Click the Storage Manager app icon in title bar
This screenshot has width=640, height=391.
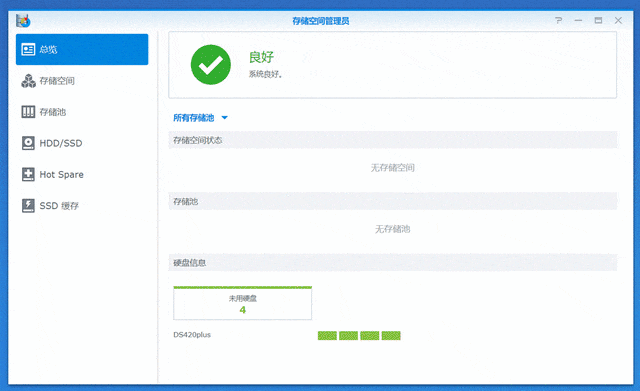pyautogui.click(x=23, y=20)
